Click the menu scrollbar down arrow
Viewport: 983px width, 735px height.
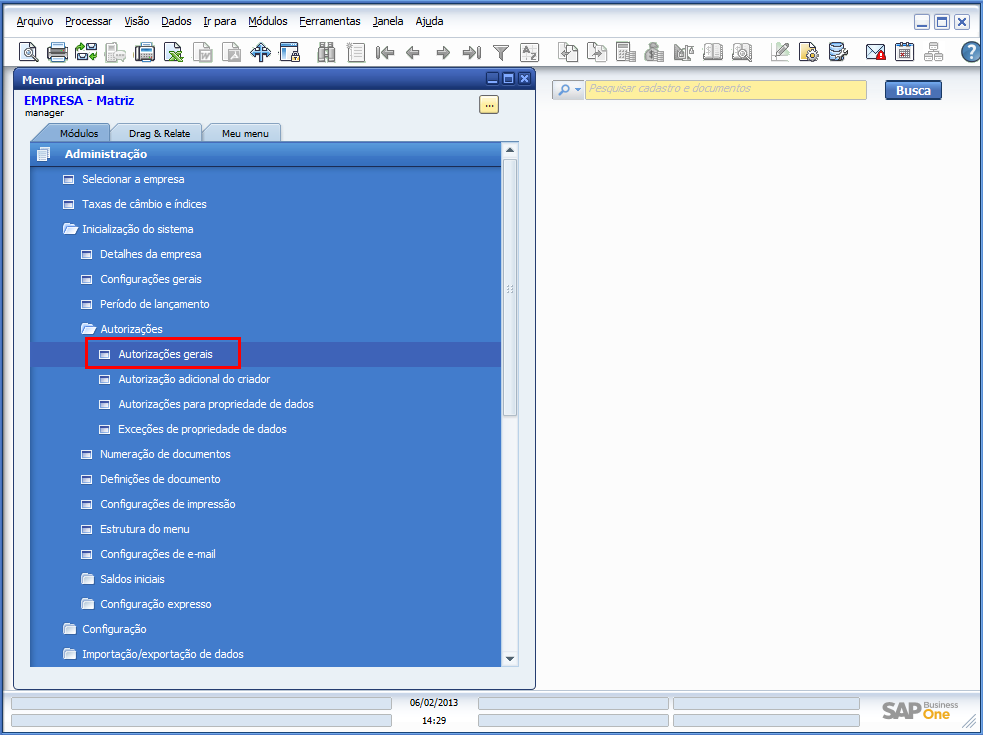510,658
